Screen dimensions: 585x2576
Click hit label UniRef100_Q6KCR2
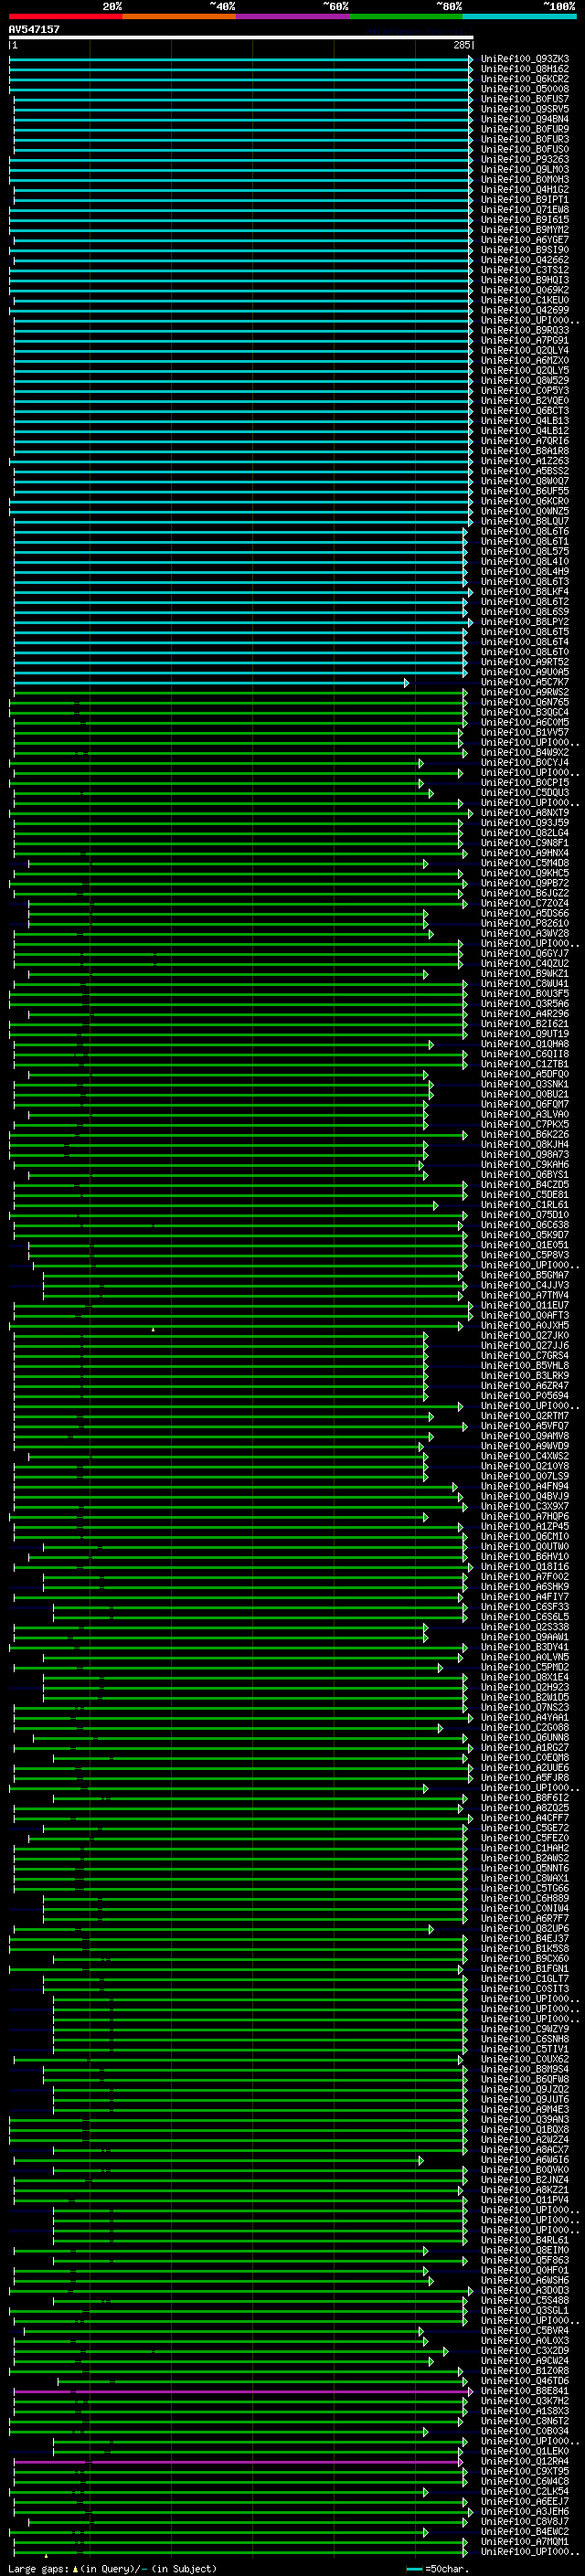pyautogui.click(x=525, y=79)
